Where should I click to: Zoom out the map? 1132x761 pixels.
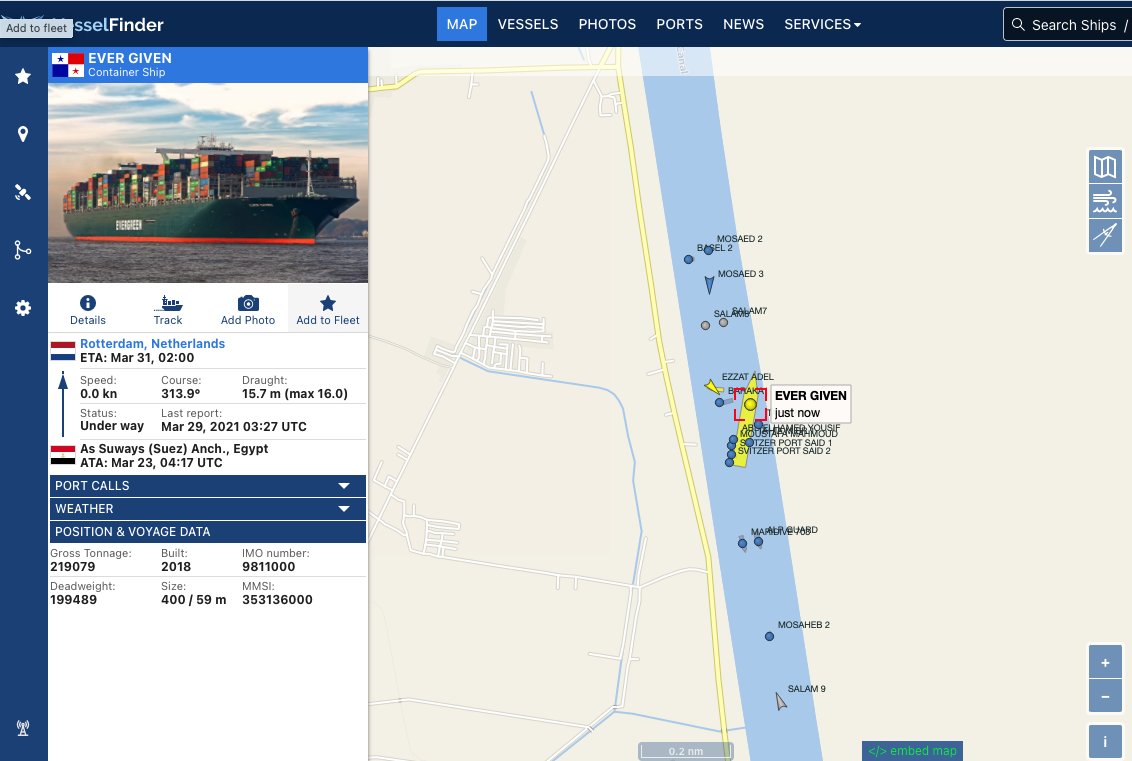click(x=1105, y=697)
